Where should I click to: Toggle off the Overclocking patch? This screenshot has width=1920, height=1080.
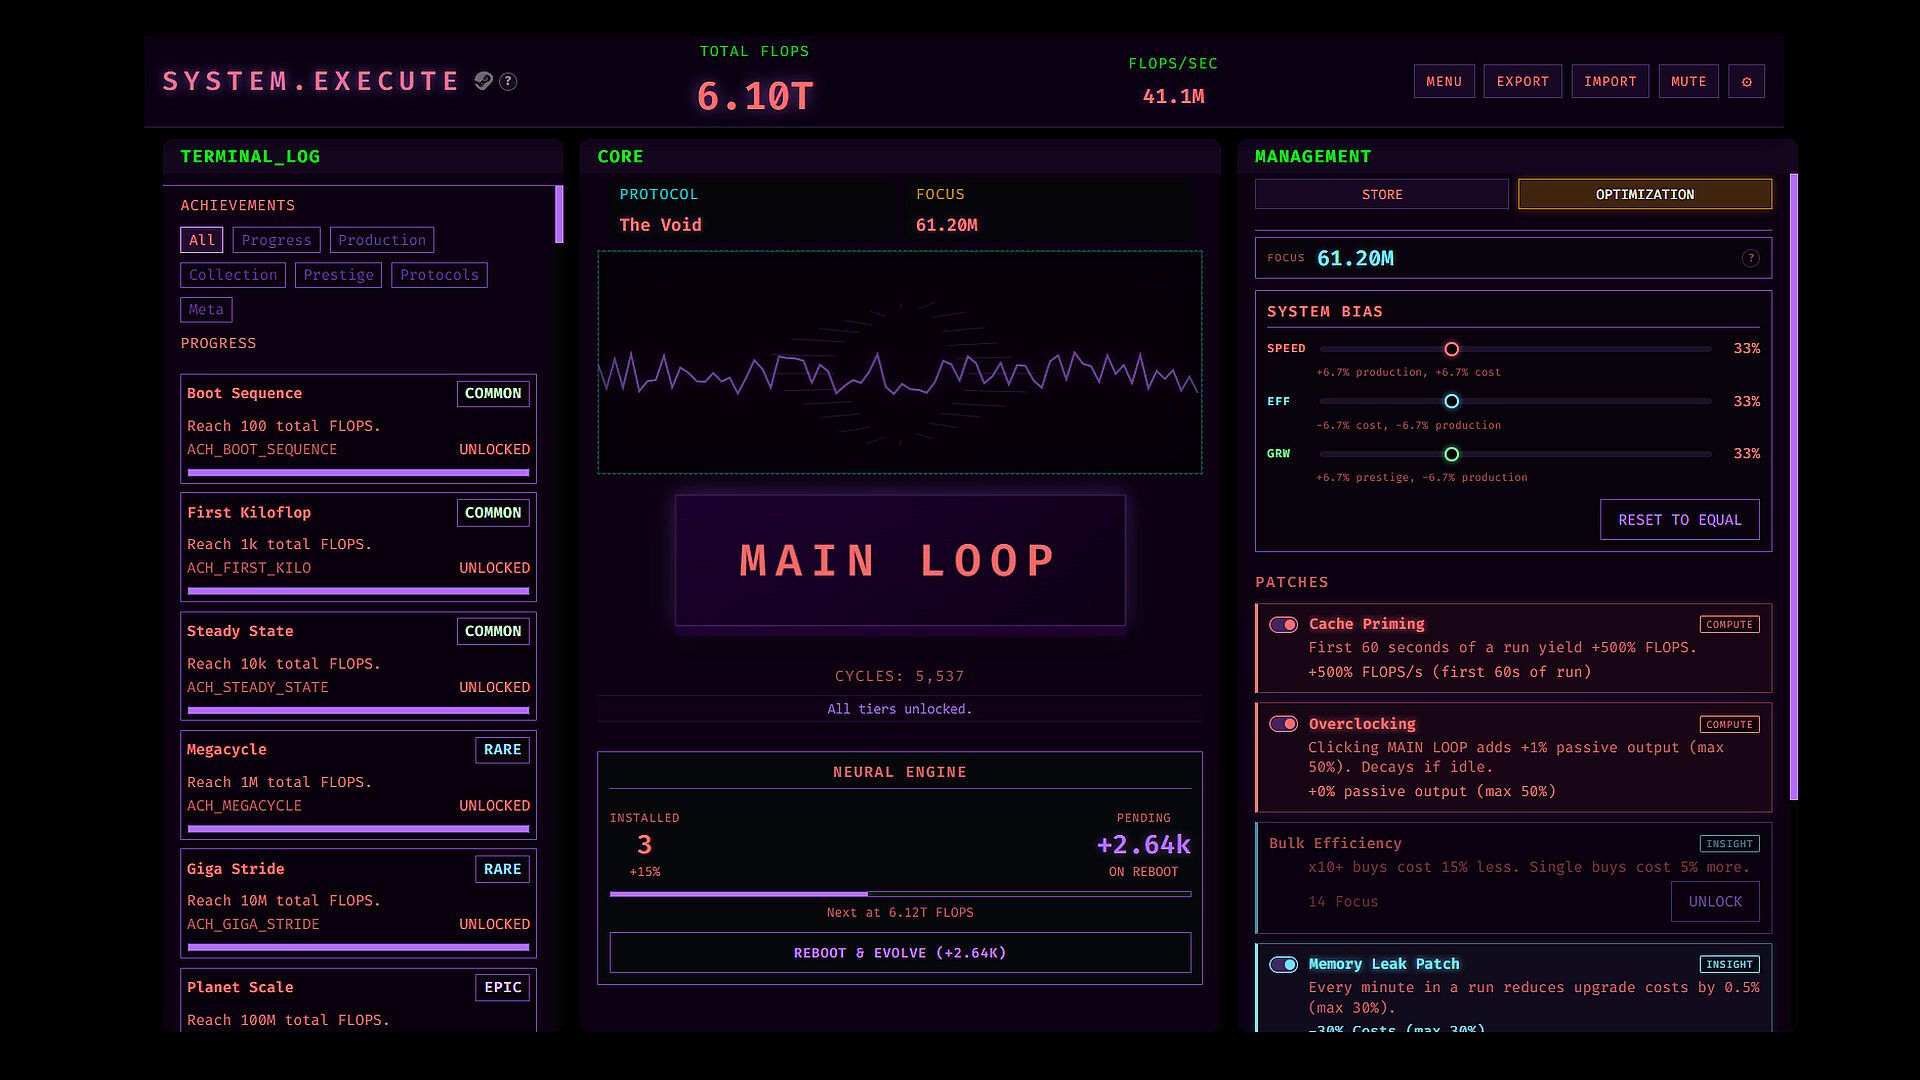tap(1283, 724)
